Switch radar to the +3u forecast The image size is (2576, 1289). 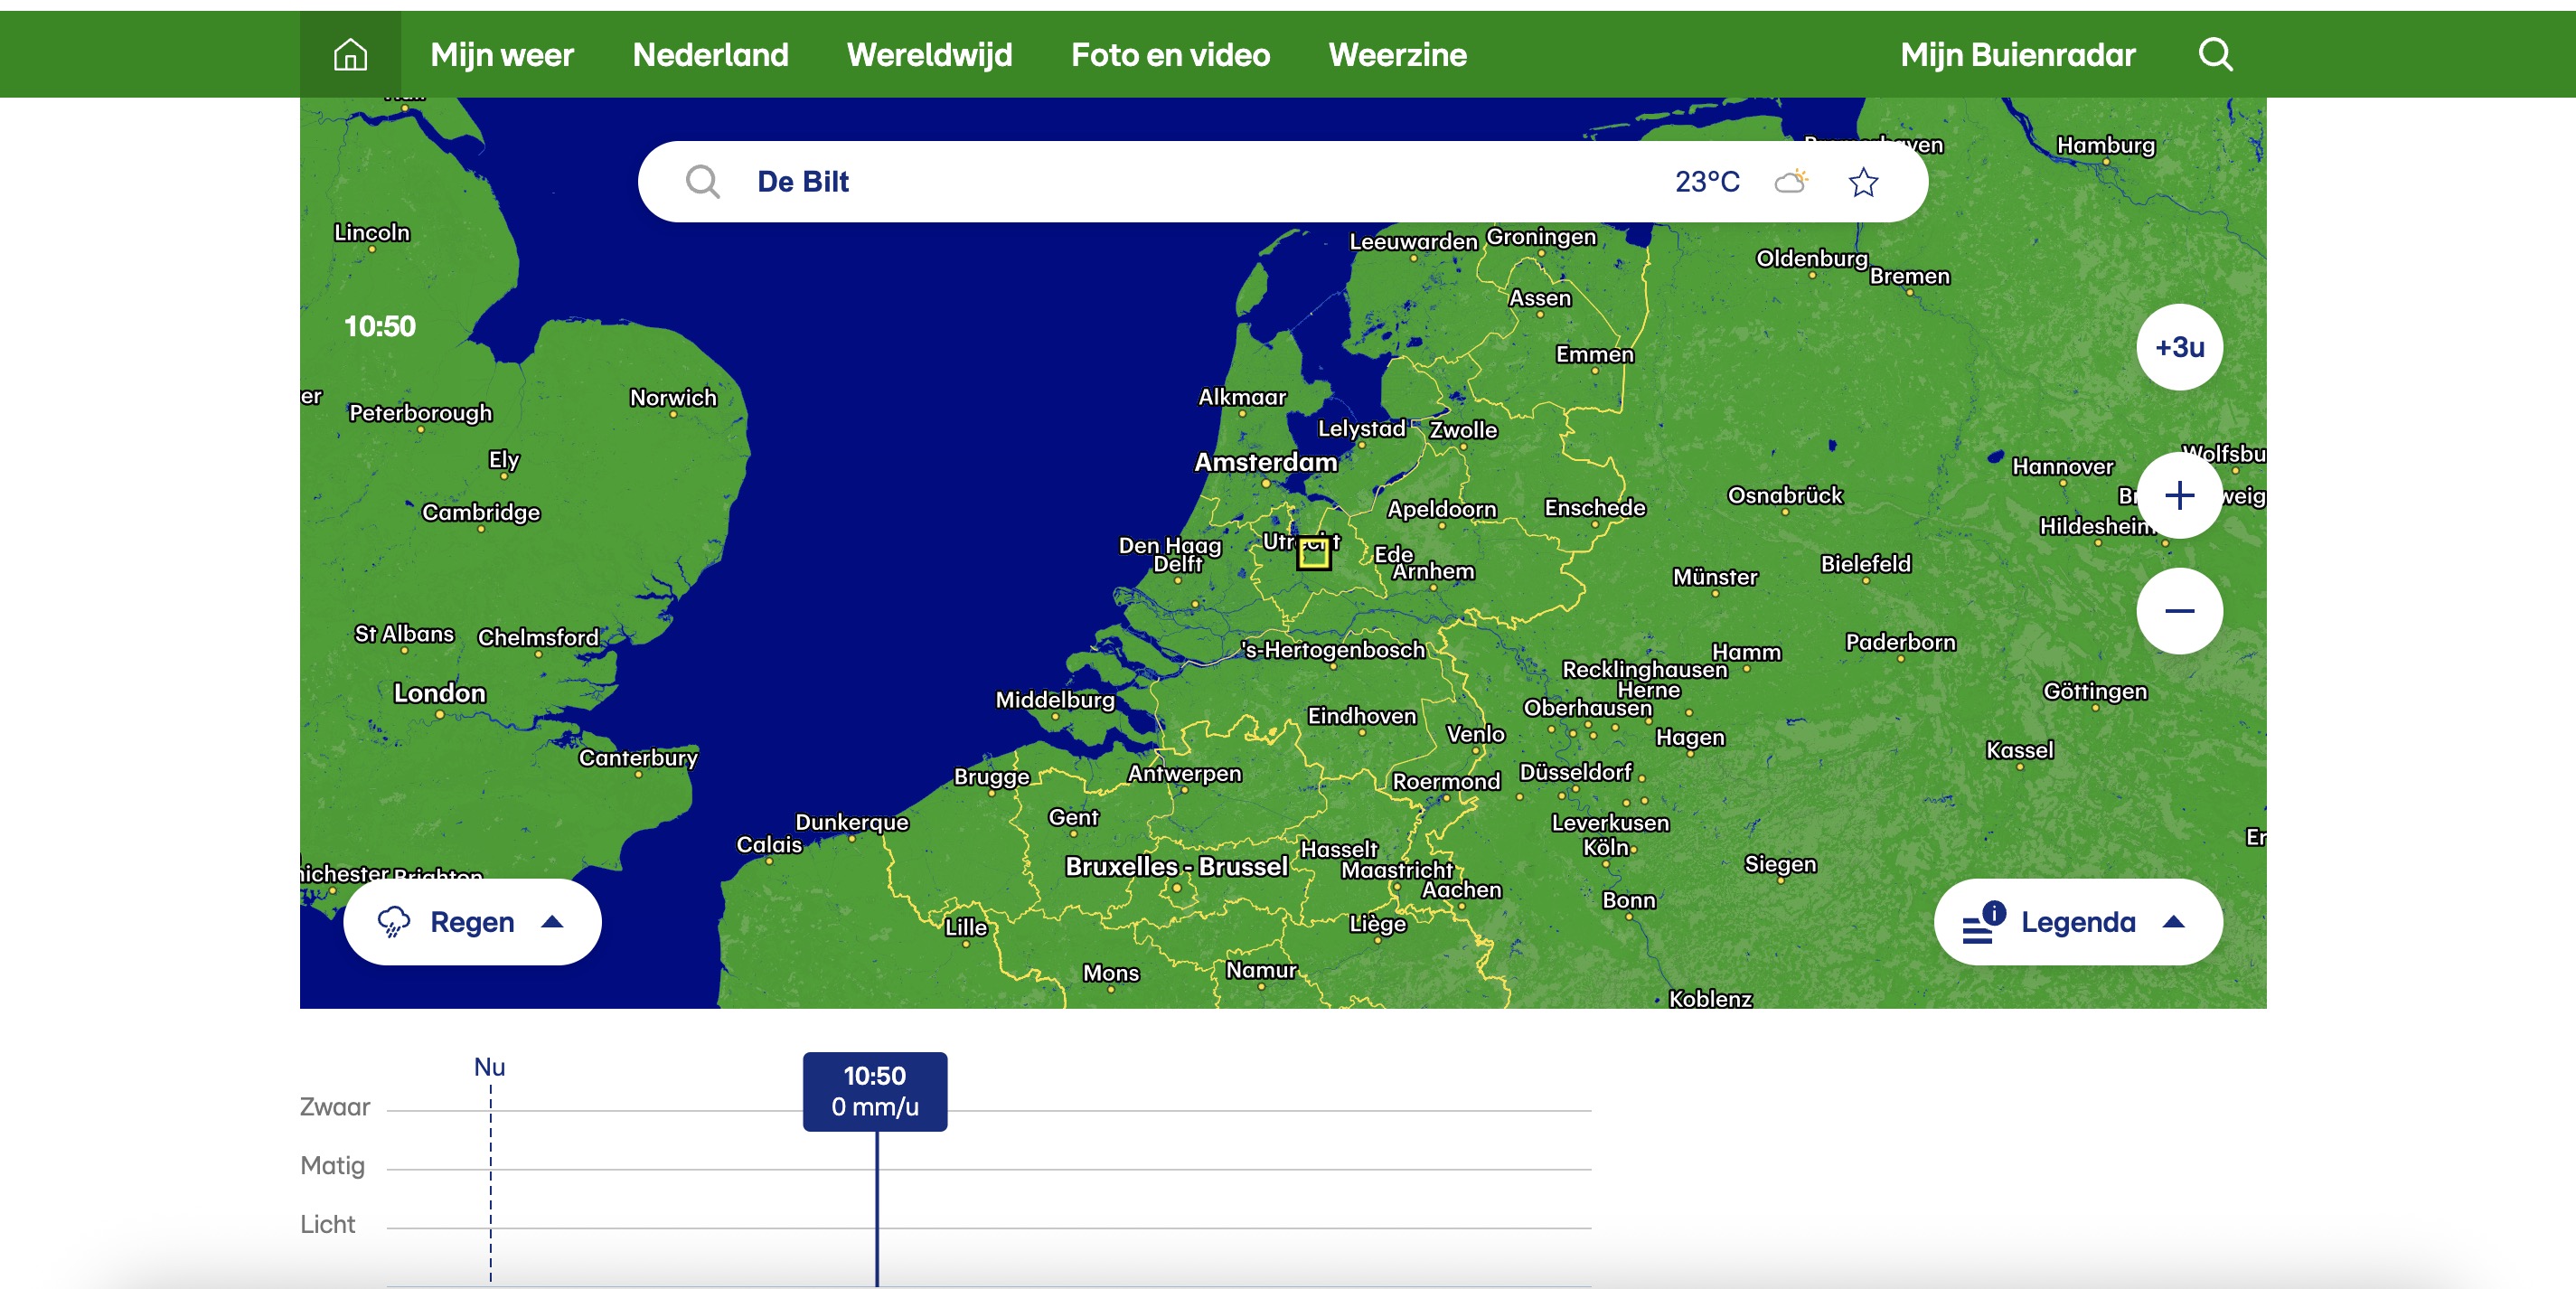[x=2179, y=347]
